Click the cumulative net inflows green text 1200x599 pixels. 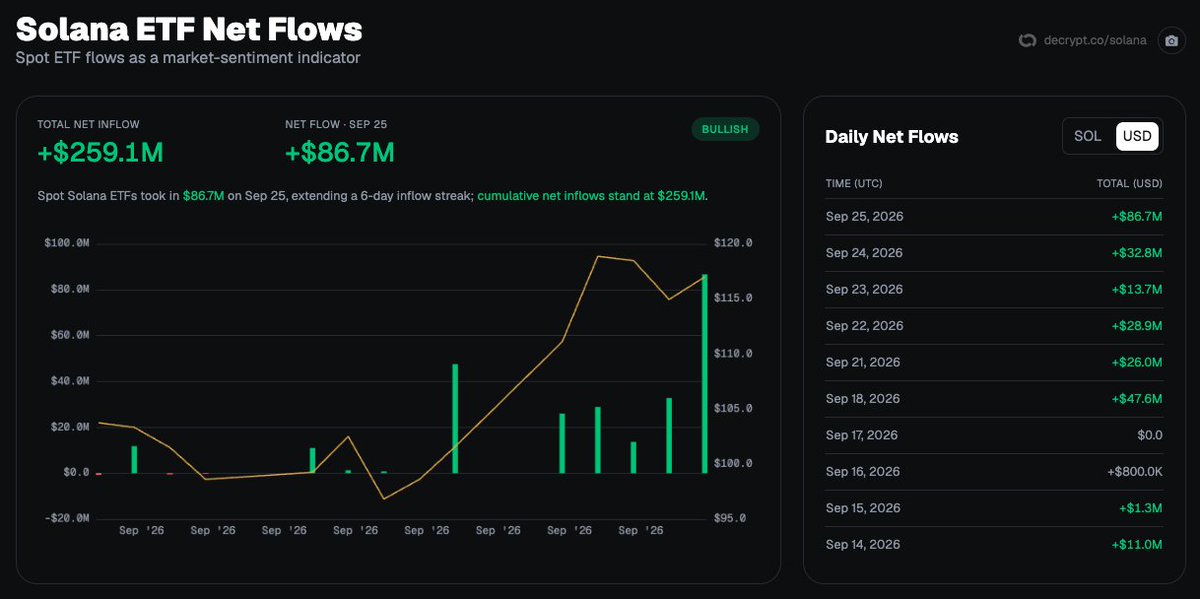coord(592,196)
